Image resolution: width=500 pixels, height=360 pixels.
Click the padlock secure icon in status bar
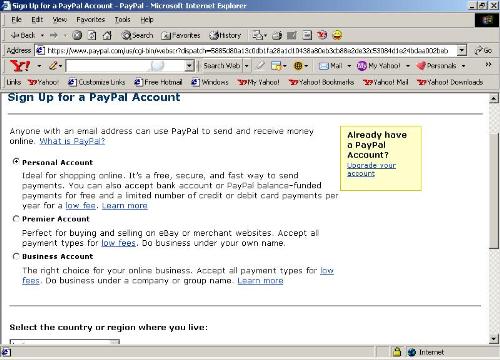397,352
